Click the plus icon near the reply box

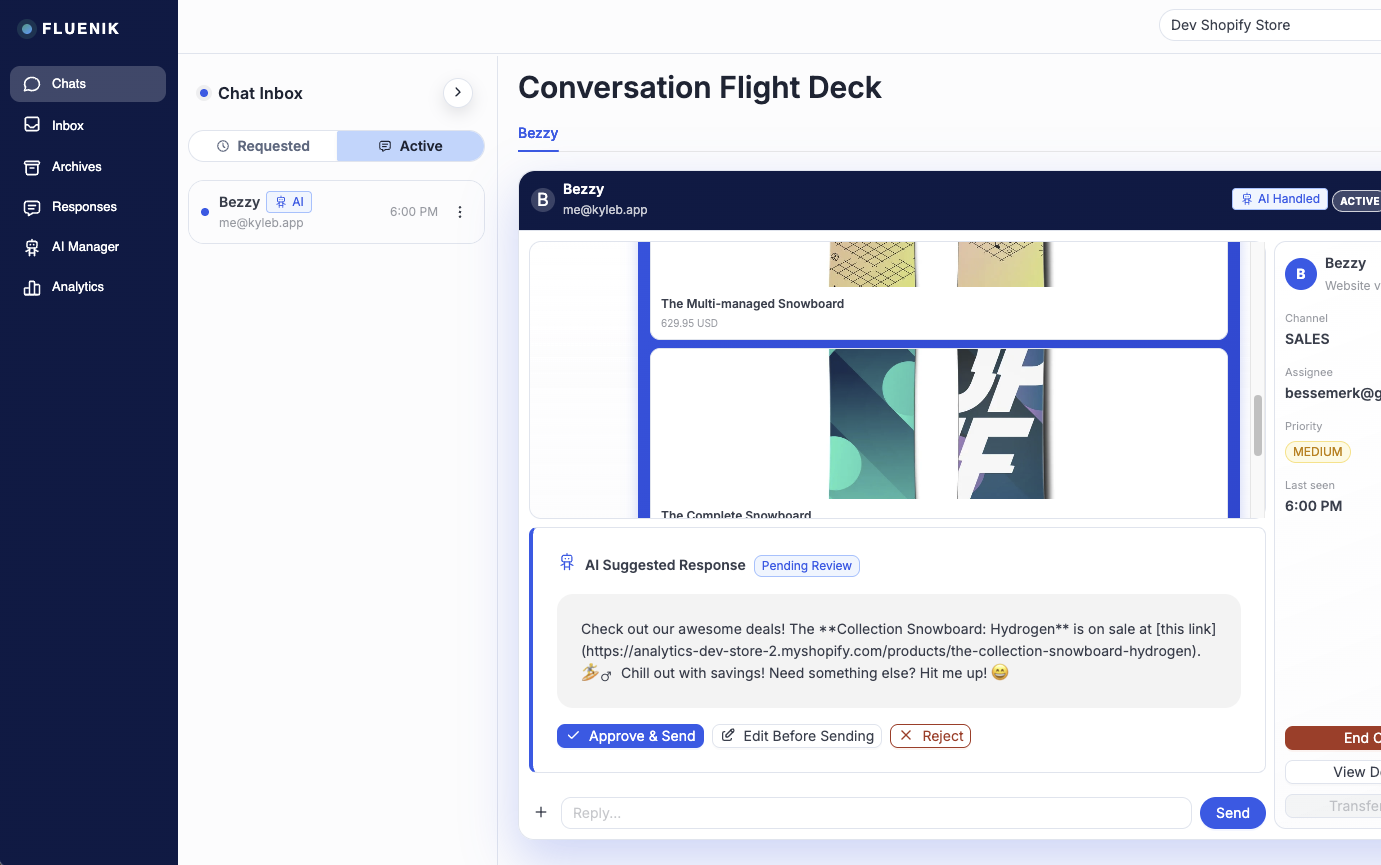click(x=541, y=812)
